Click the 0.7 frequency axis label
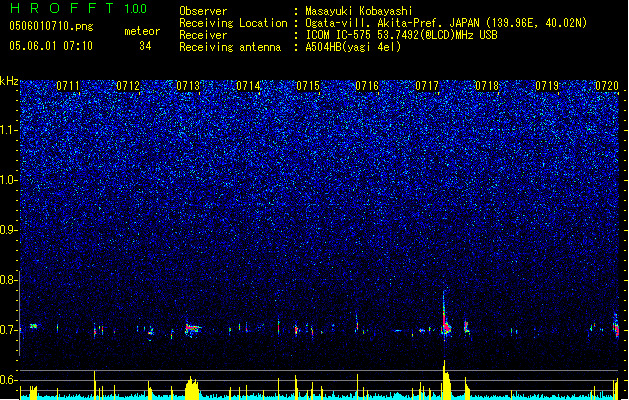 pyautogui.click(x=9, y=330)
